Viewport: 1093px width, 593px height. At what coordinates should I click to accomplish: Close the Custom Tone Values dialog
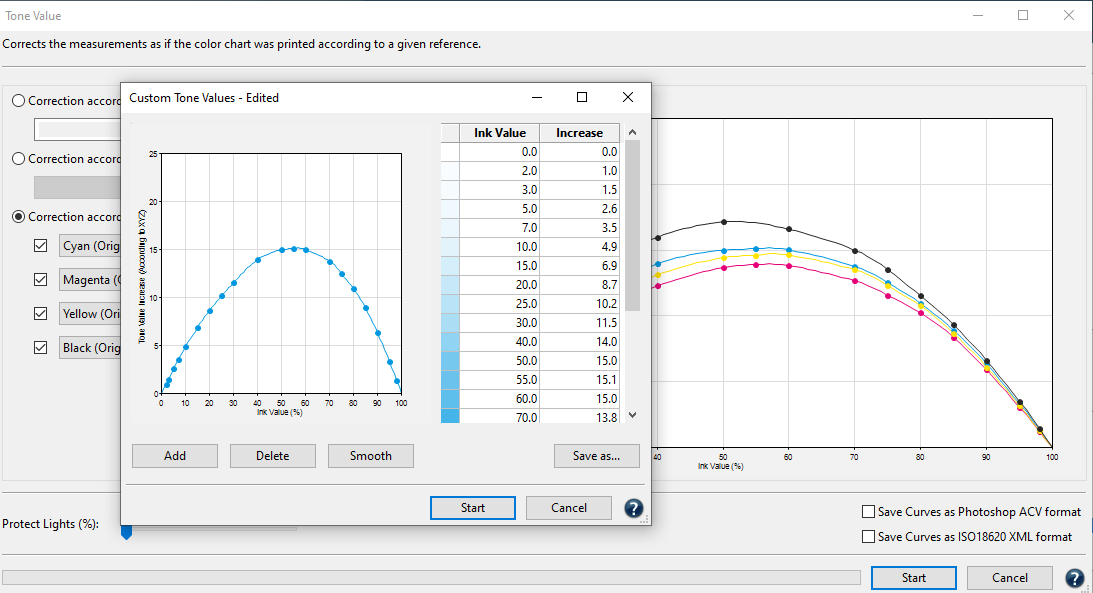[x=628, y=98]
